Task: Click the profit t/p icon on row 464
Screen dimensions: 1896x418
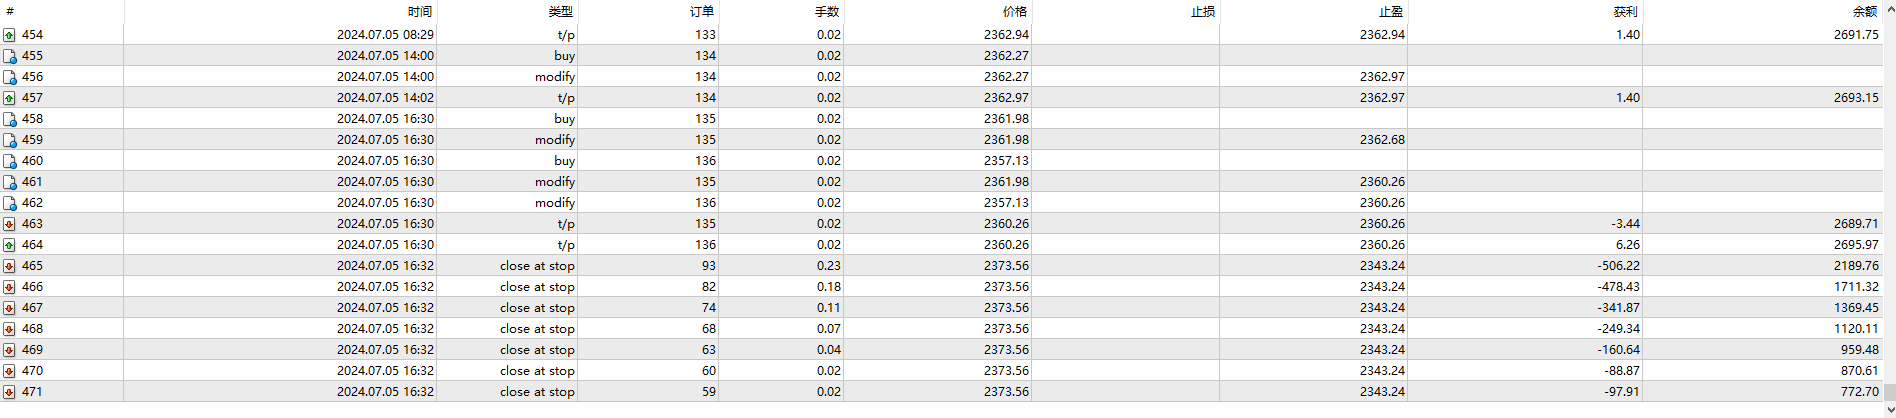Action: (x=9, y=245)
